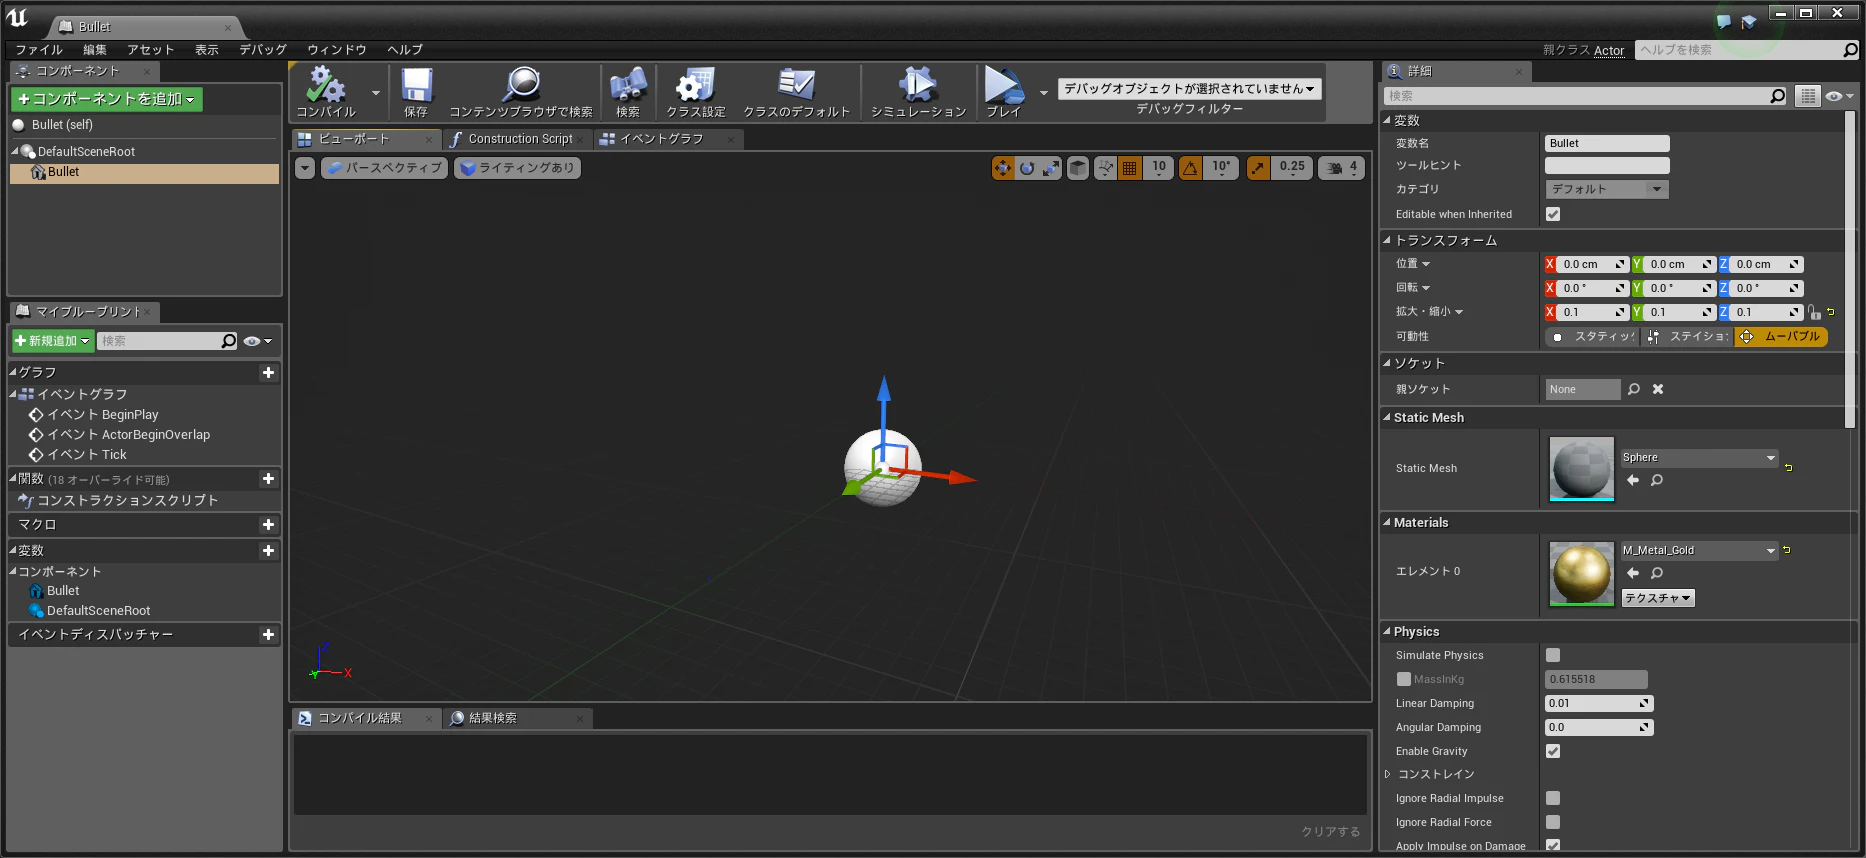Toggle rotation snap angle icon
This screenshot has height=858, width=1866.
pyautogui.click(x=1190, y=168)
